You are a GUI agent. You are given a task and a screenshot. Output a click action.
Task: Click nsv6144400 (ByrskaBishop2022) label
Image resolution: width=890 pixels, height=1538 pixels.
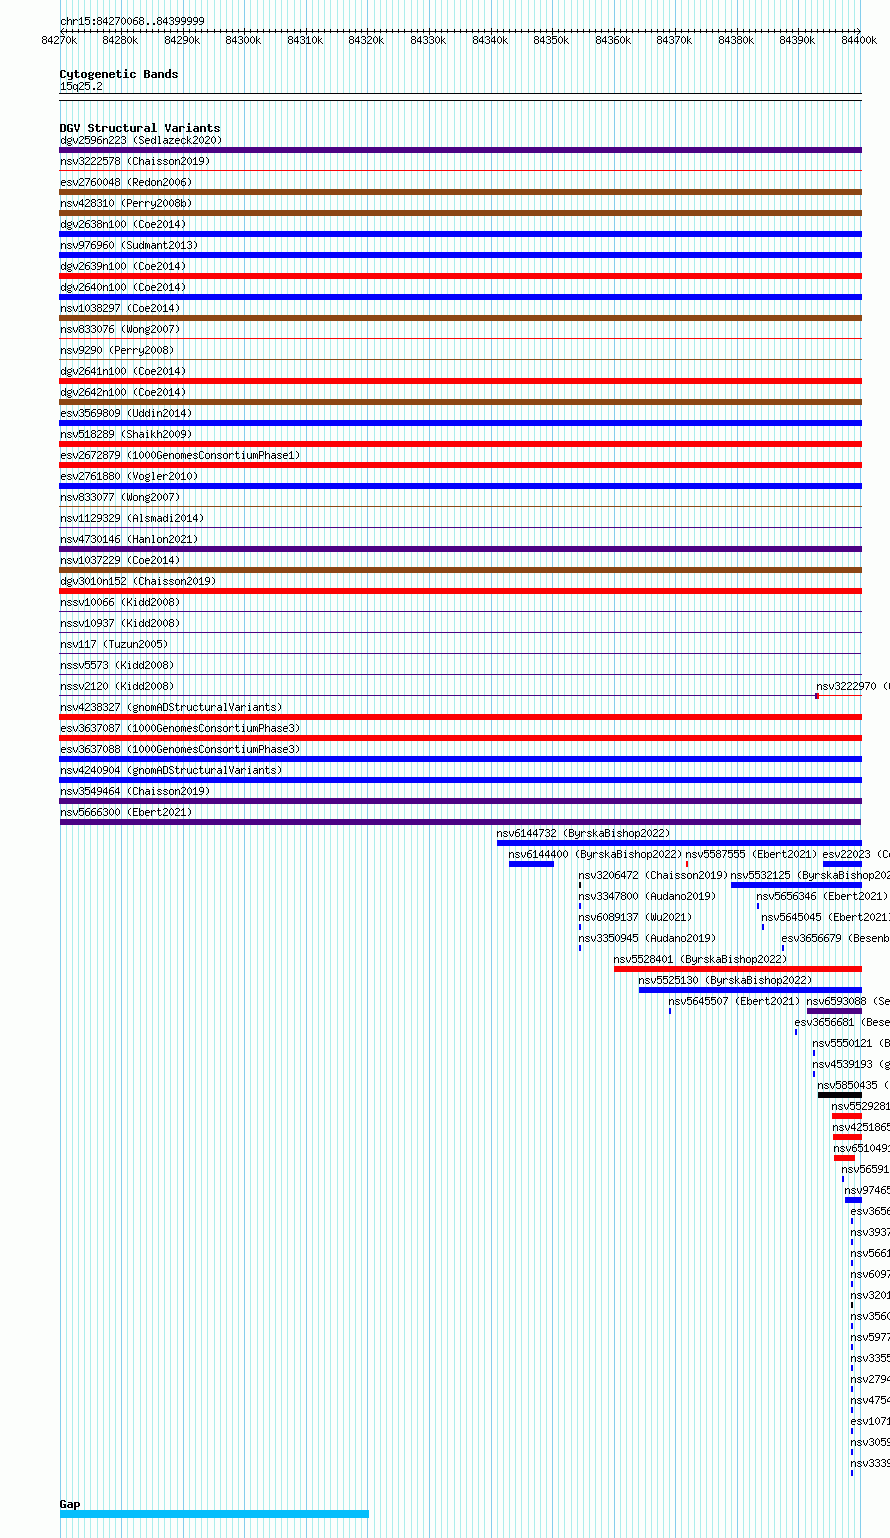coord(596,854)
